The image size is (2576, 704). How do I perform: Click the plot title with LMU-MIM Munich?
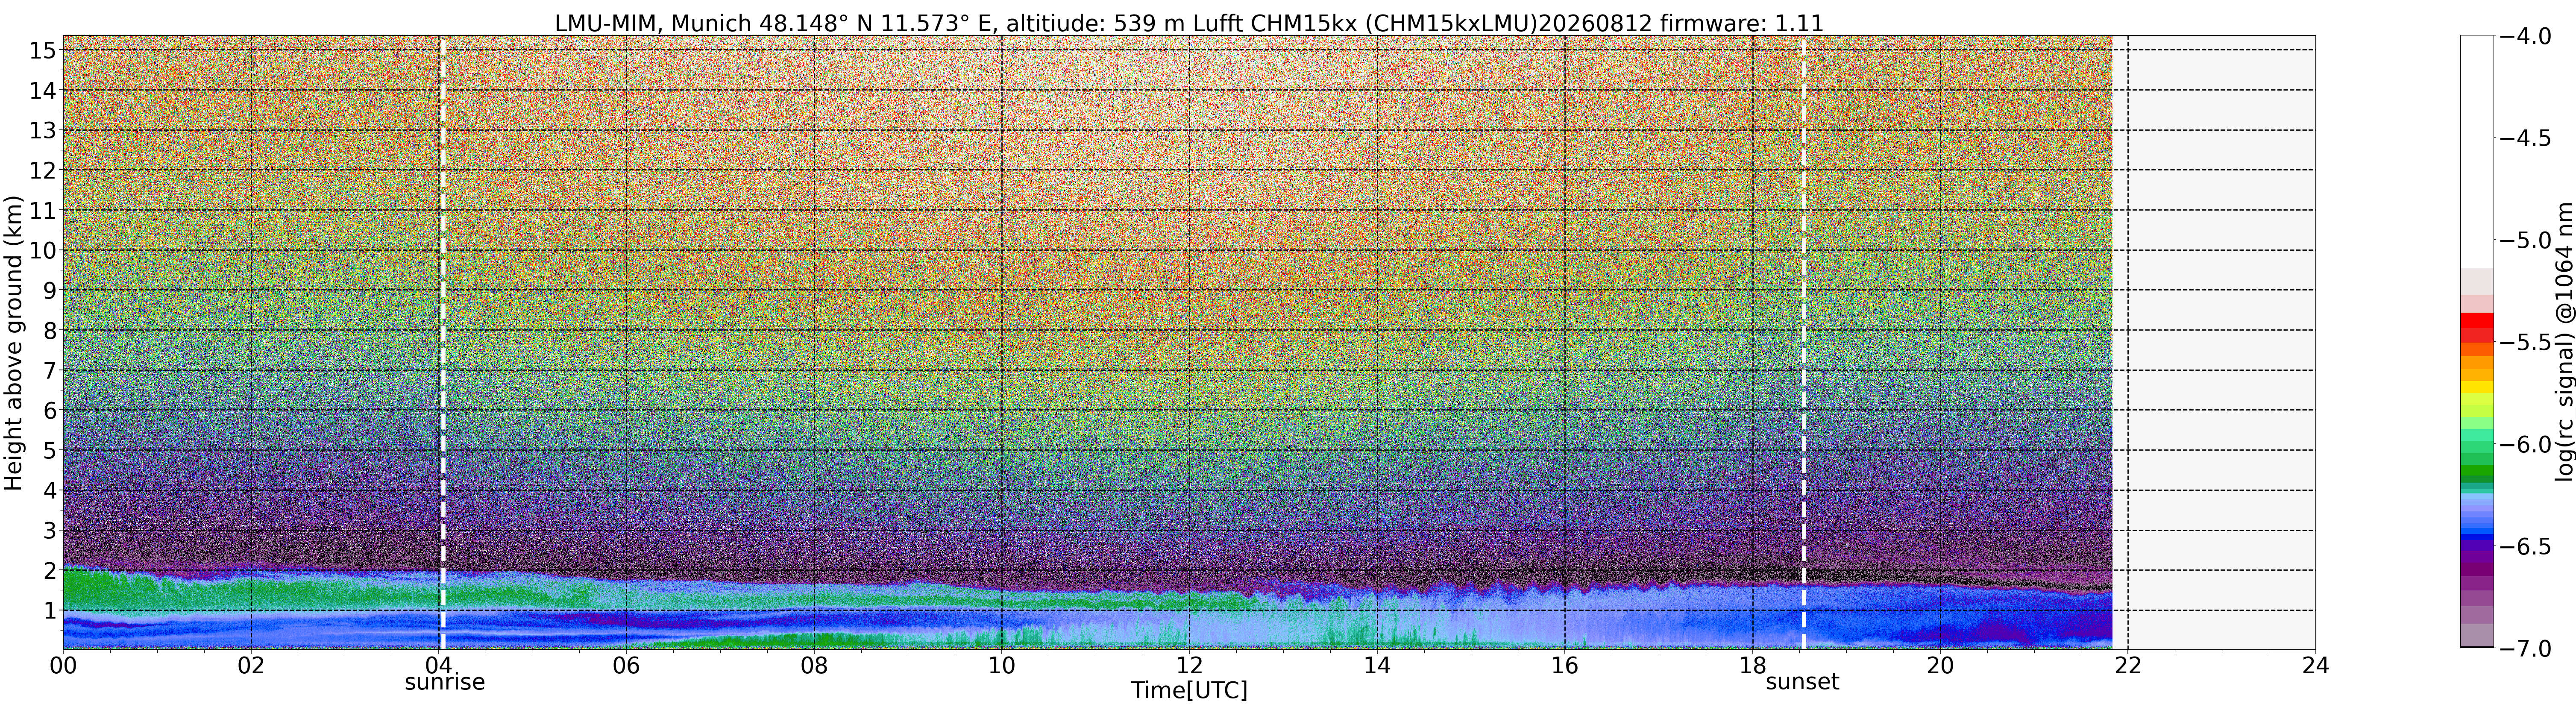(x=1189, y=22)
